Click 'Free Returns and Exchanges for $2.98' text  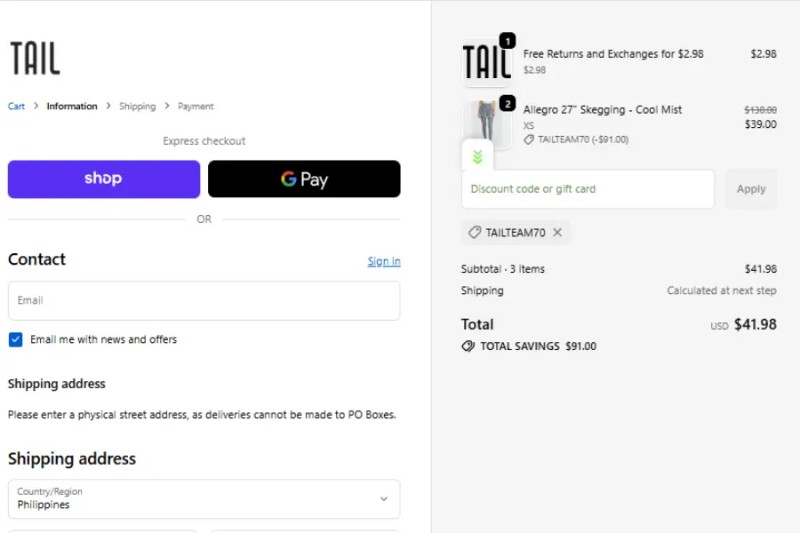pyautogui.click(x=613, y=54)
